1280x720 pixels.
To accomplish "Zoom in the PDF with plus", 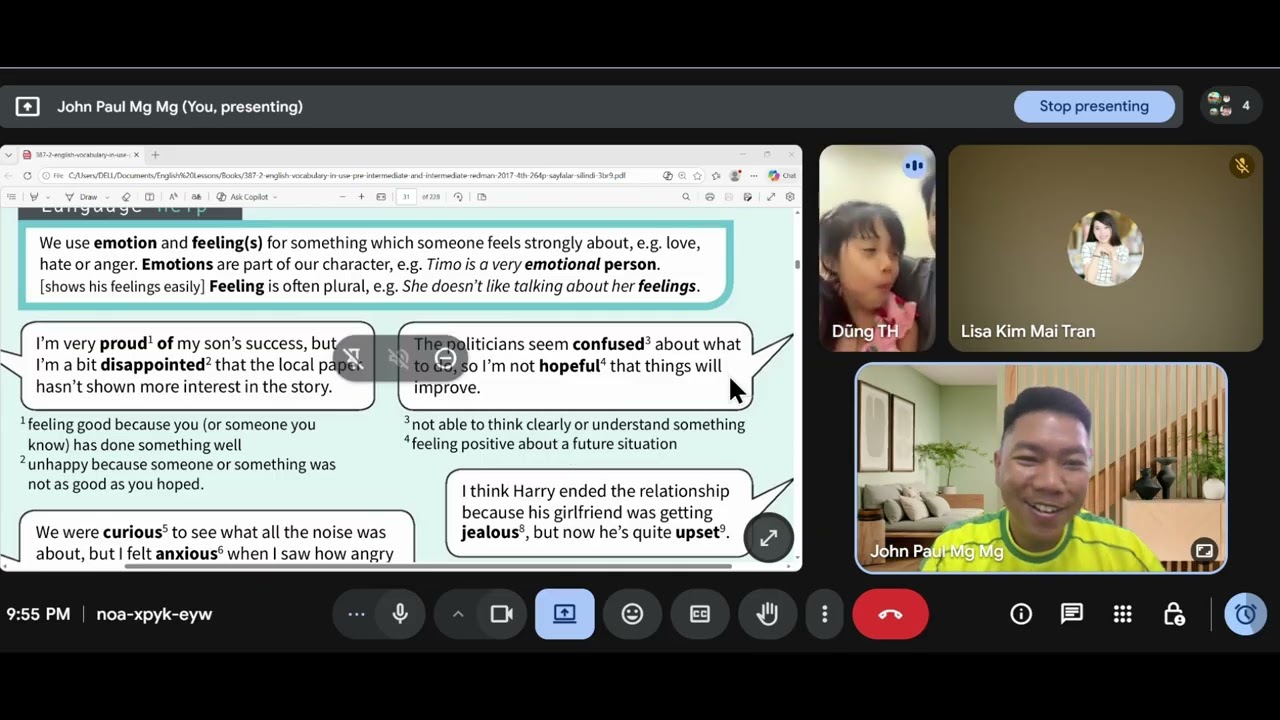I will pyautogui.click(x=361, y=197).
